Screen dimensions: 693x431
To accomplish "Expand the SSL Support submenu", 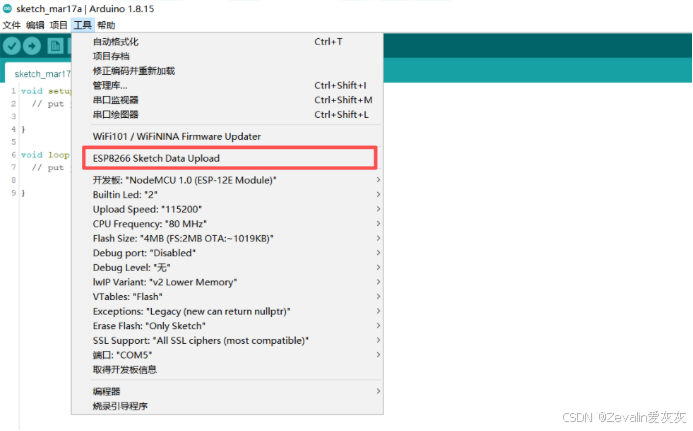I will pyautogui.click(x=227, y=340).
